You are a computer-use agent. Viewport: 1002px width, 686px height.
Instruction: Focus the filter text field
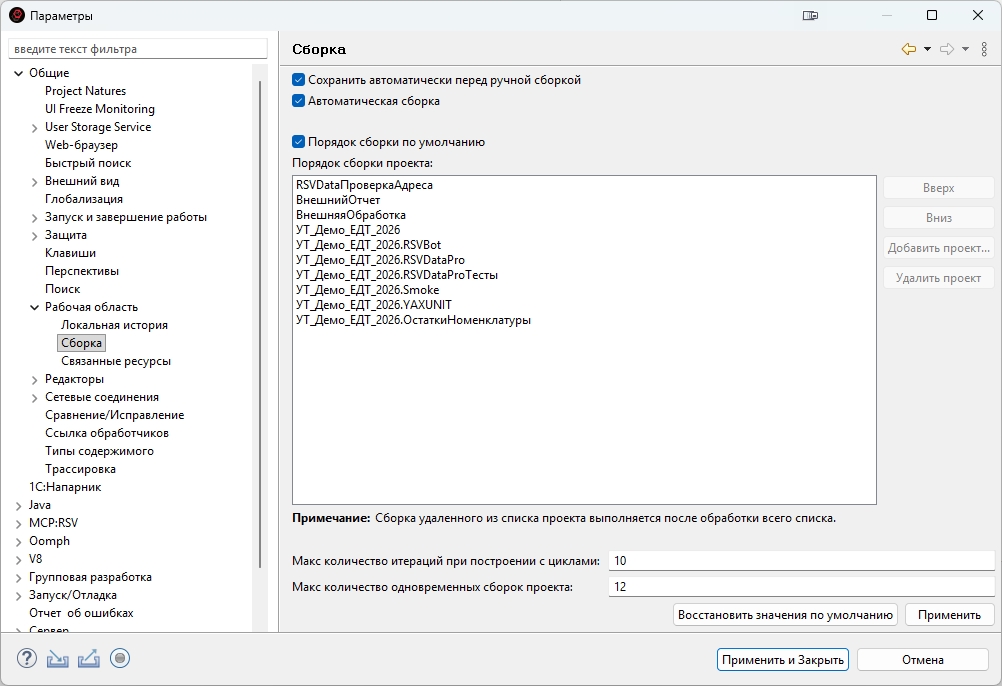coord(138,49)
